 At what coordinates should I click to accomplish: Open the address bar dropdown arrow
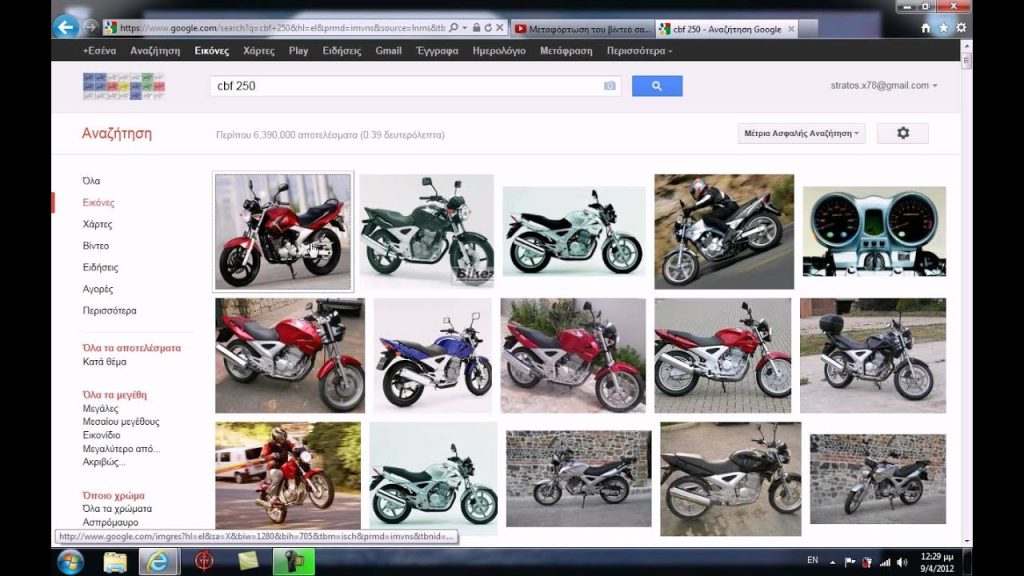(465, 28)
